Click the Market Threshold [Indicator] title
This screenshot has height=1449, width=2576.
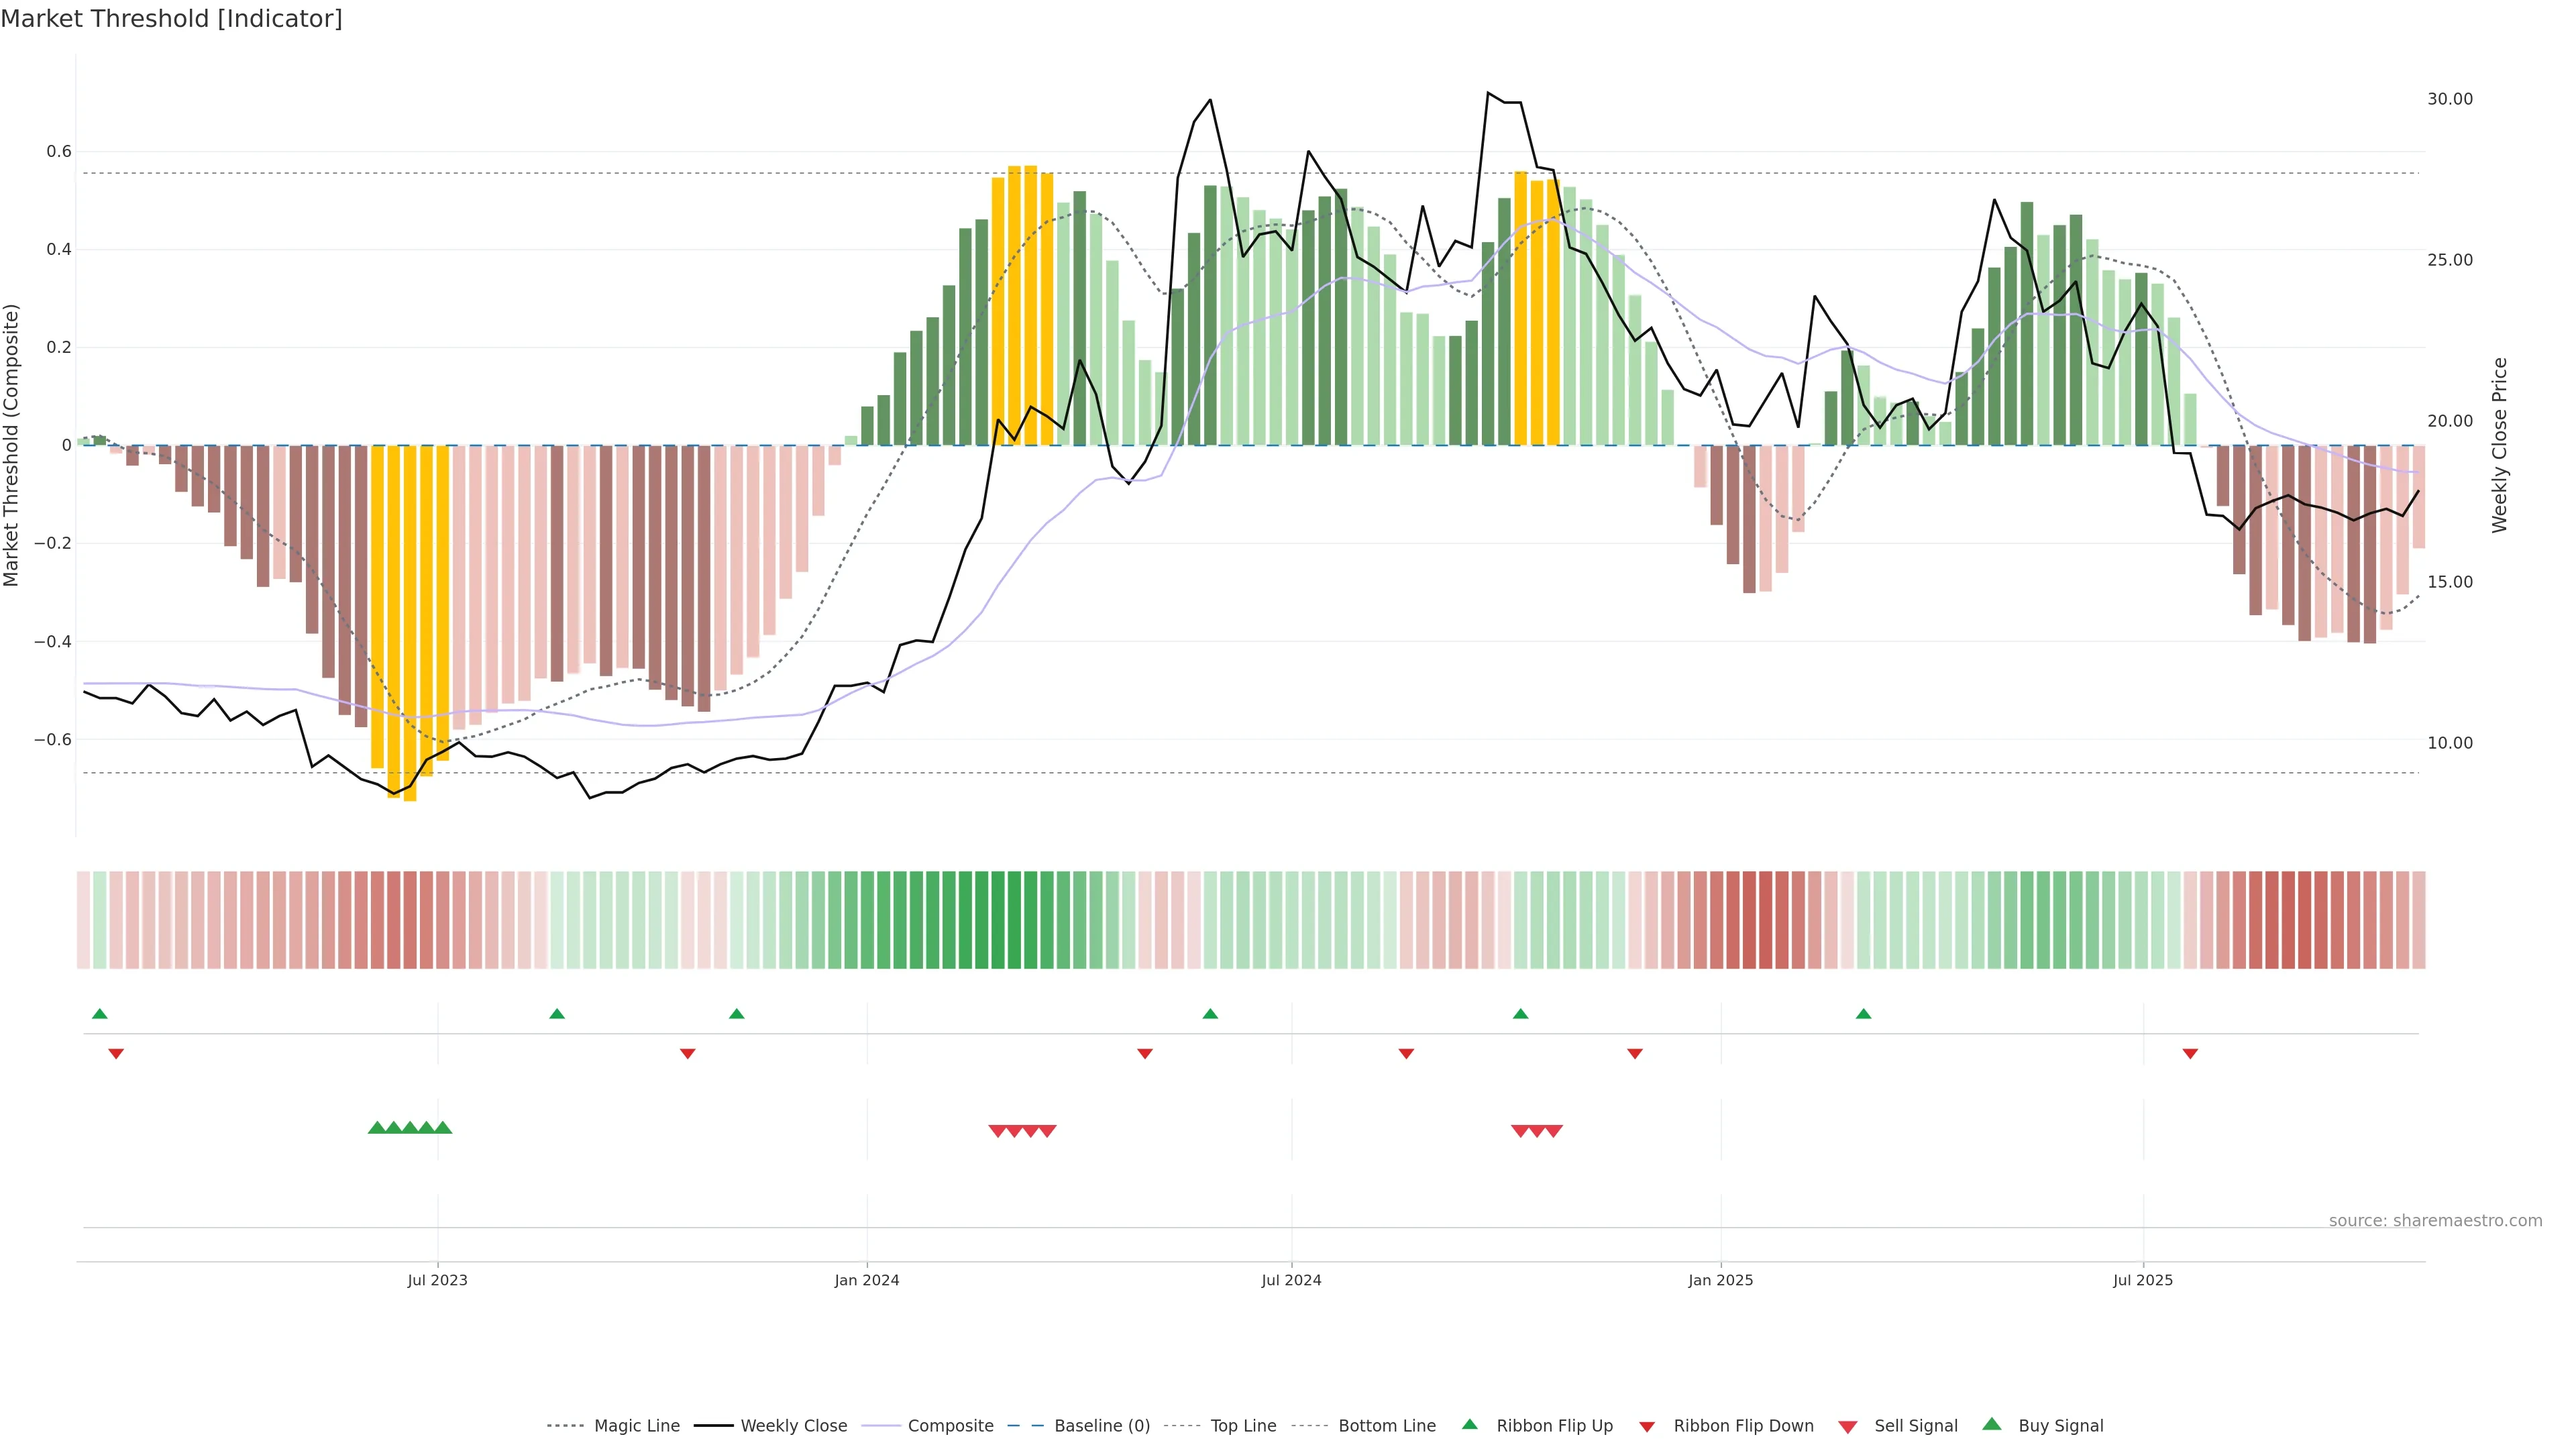point(171,18)
